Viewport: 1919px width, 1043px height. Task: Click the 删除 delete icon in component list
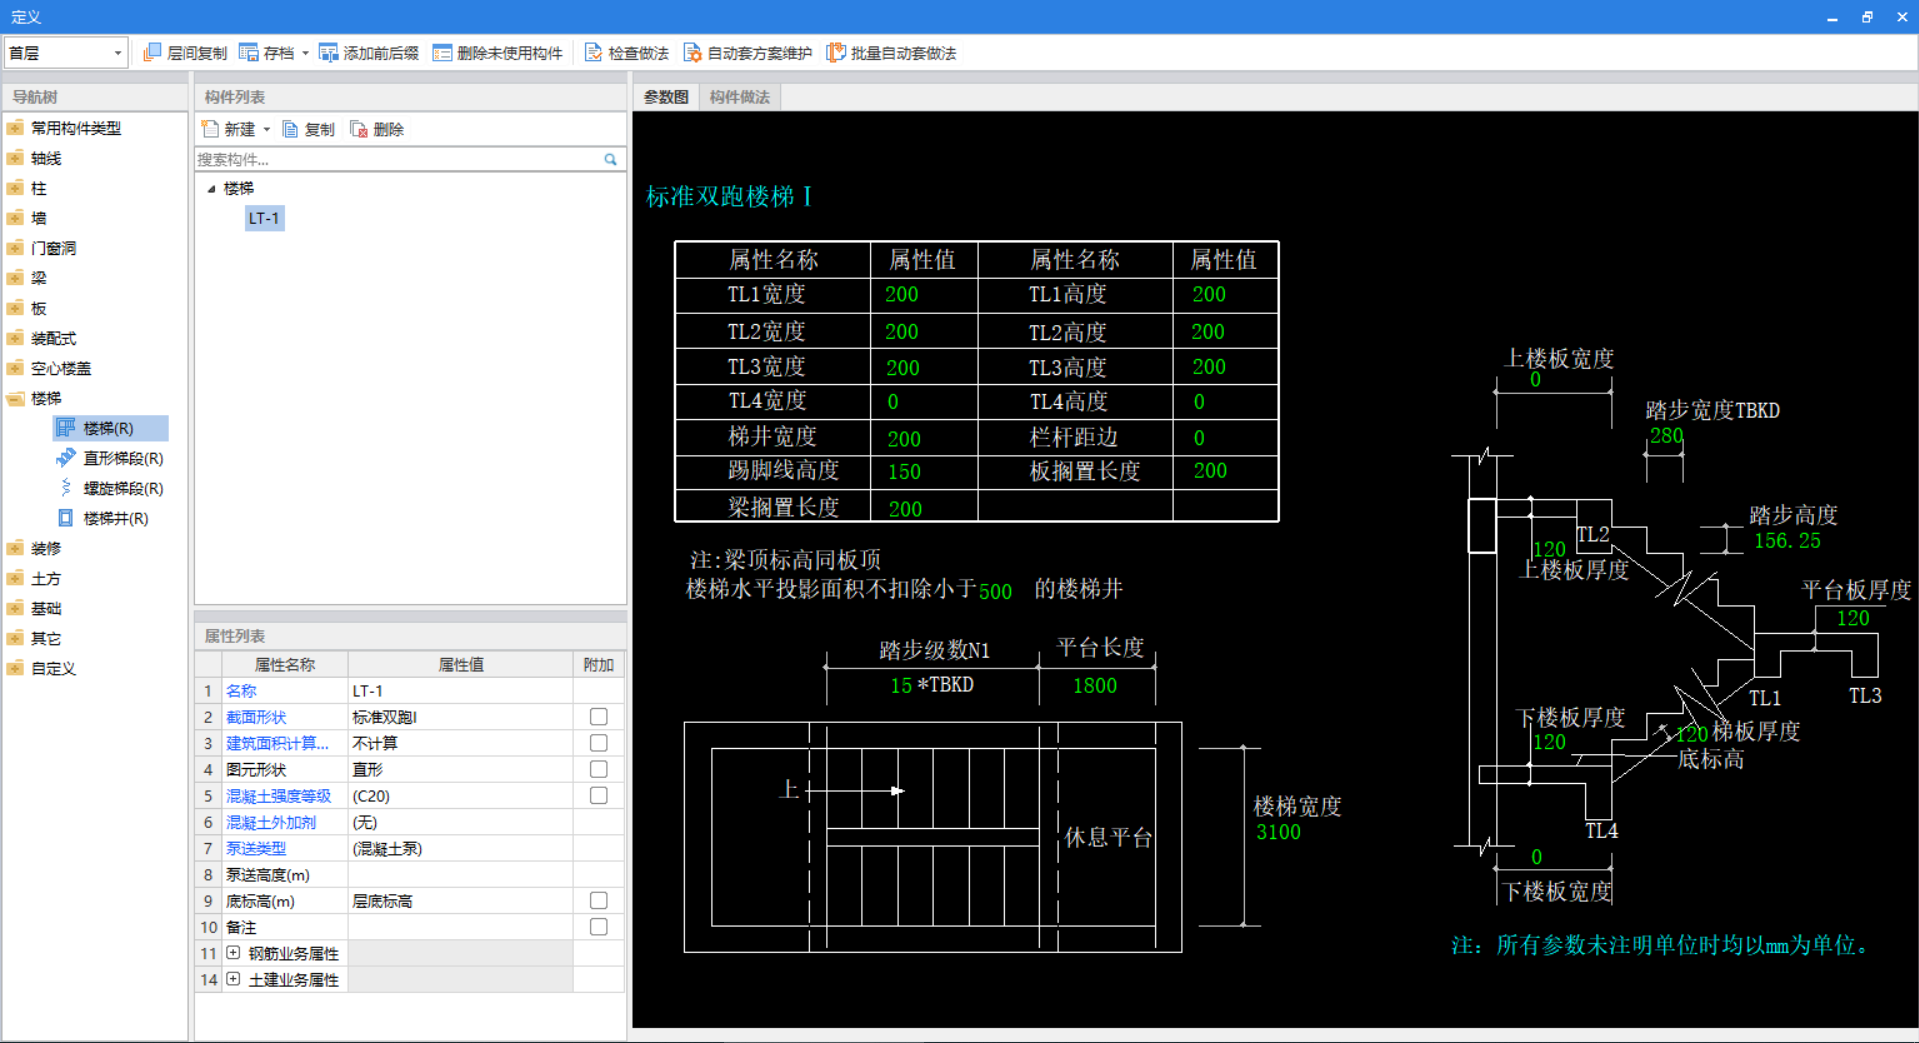[x=359, y=129]
